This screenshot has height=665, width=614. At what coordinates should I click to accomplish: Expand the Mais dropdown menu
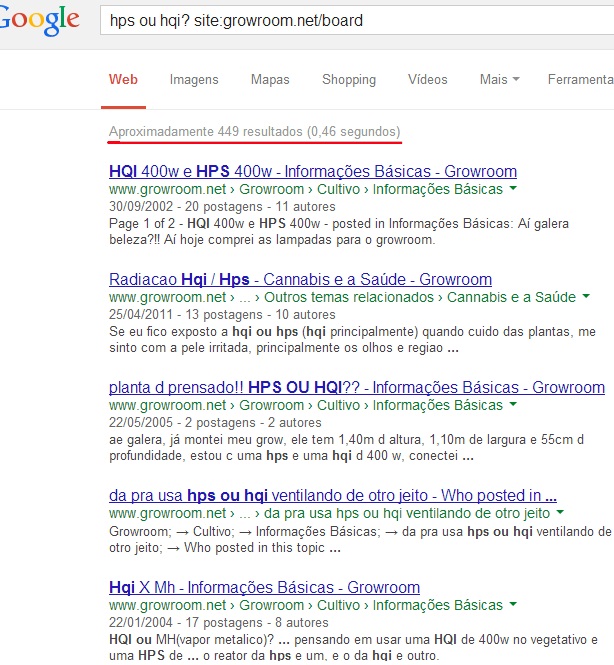pyautogui.click(x=500, y=79)
